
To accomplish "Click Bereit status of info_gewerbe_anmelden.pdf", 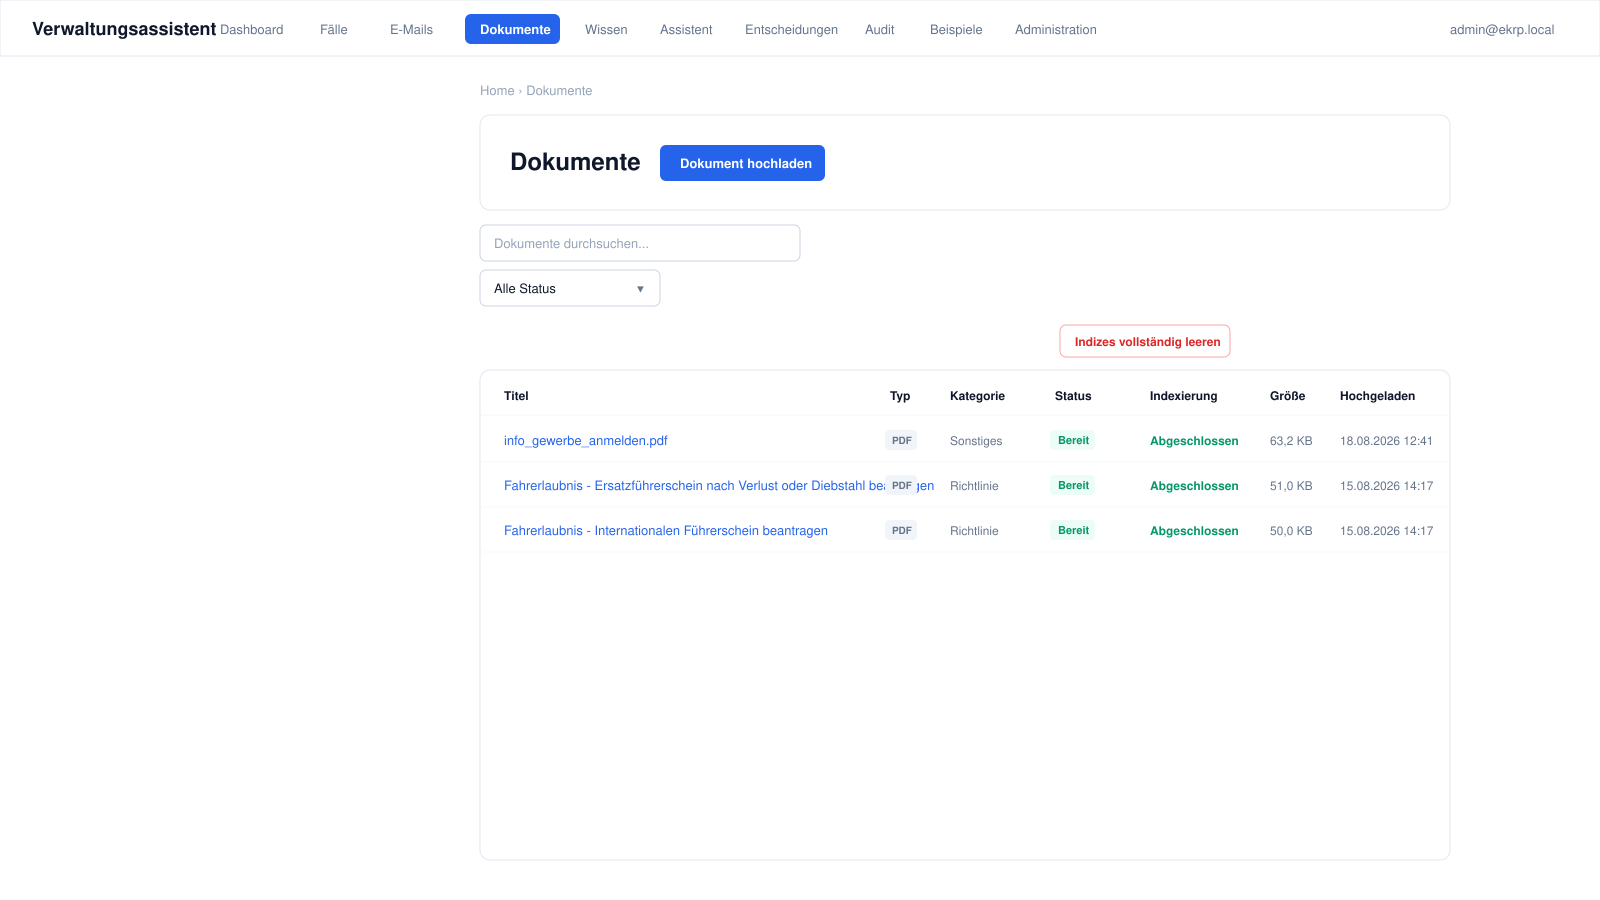I will pyautogui.click(x=1073, y=440).
